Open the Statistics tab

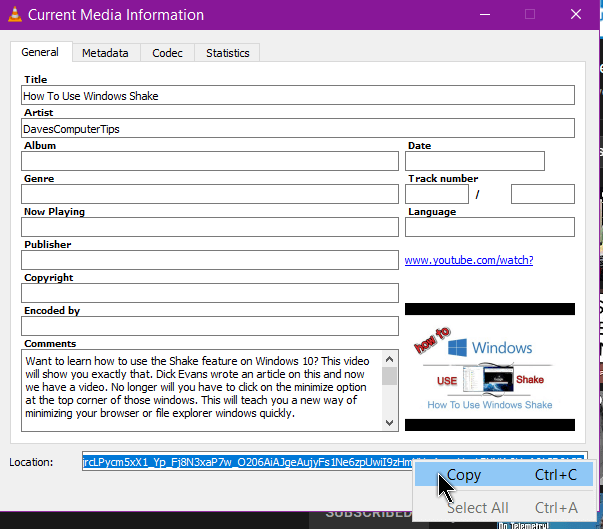(x=228, y=53)
